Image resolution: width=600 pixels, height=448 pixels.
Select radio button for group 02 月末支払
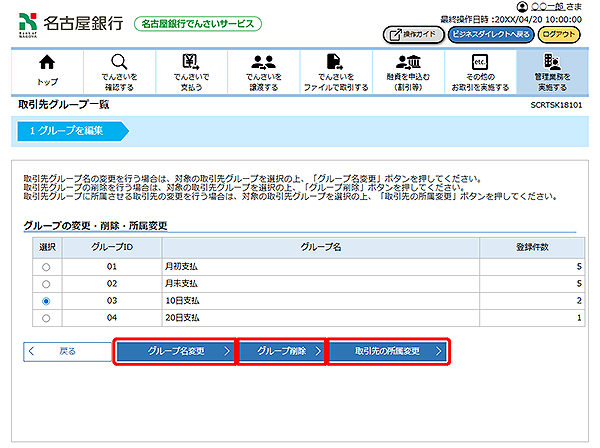click(x=46, y=284)
